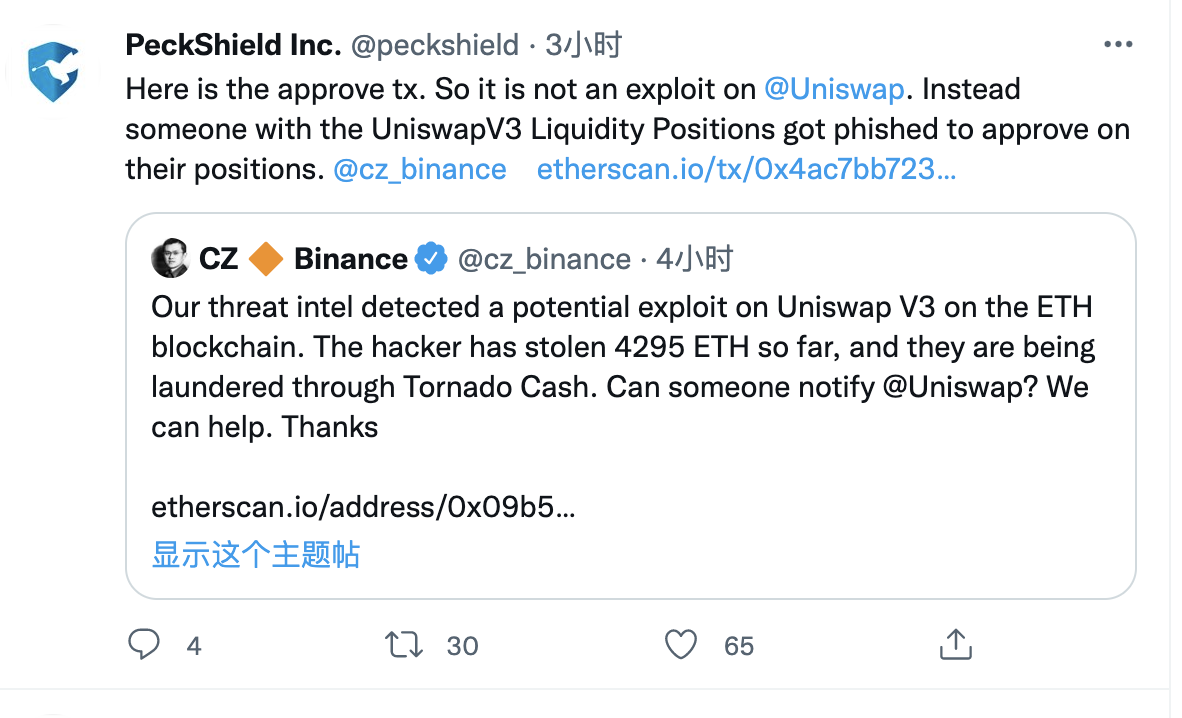Viewport: 1182px width, 718px height.
Task: Click the quoted tweet body text
Action: coord(620,367)
